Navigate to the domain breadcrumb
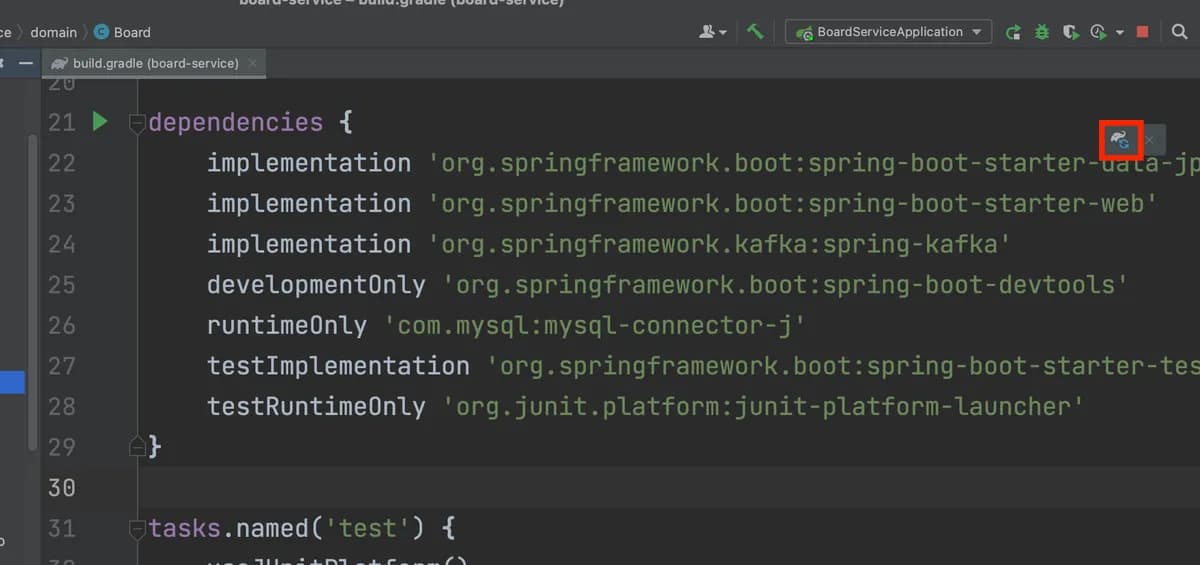This screenshot has height=565, width=1200. [x=53, y=32]
